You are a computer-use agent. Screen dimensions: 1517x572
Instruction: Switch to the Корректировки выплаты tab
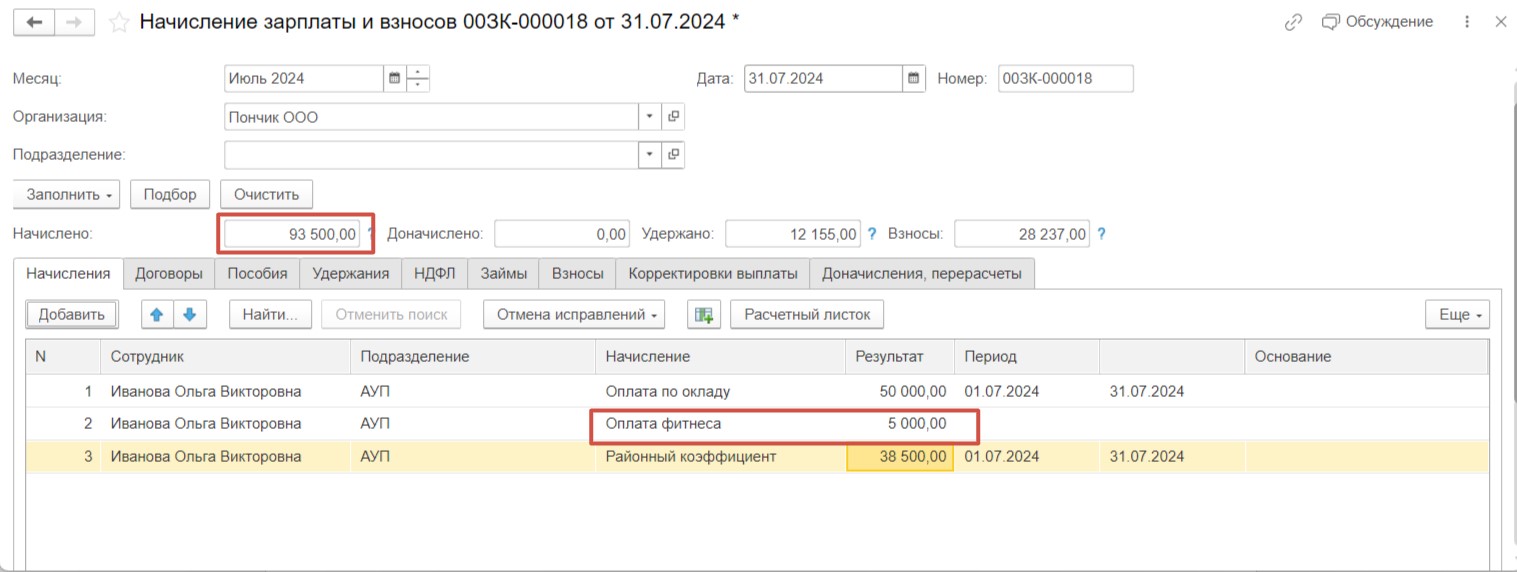click(x=712, y=273)
